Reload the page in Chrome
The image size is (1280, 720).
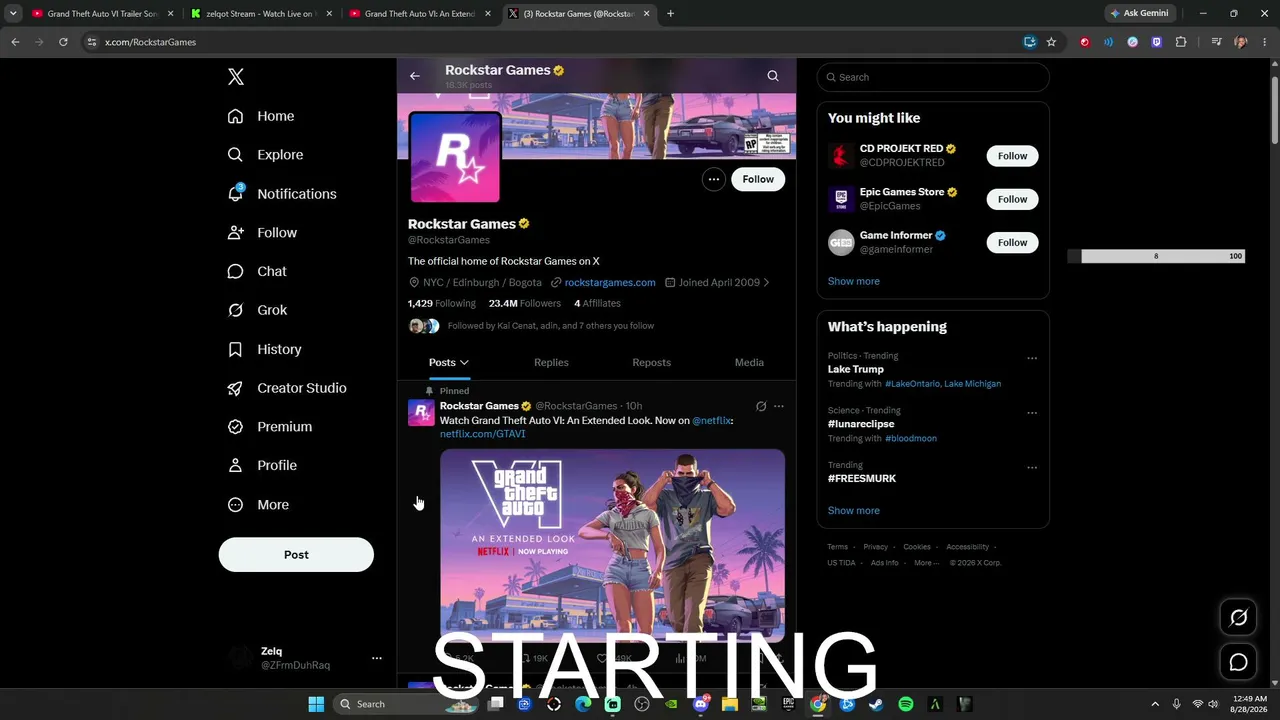(63, 42)
